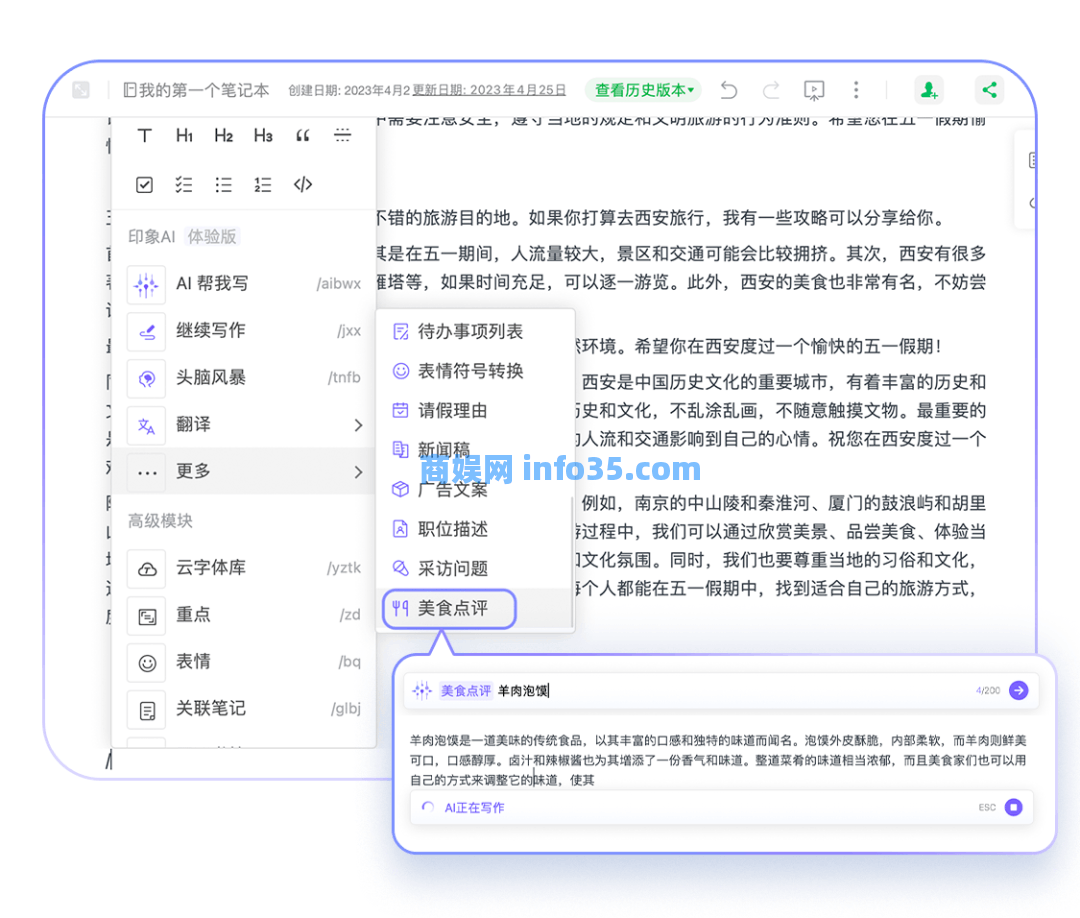Select 美食点评 from the submenu

[452, 608]
